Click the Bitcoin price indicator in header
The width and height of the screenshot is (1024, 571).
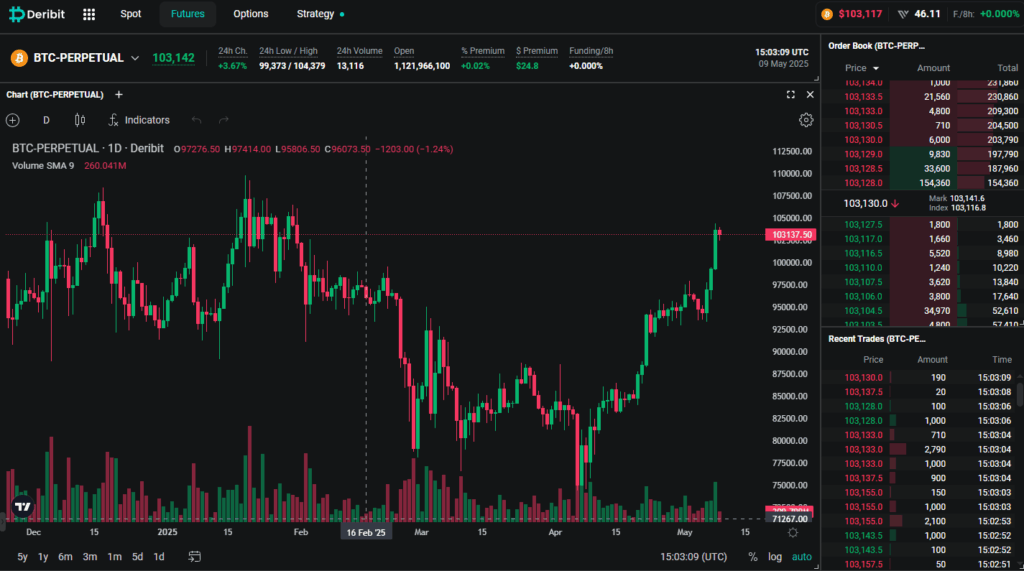[x=852, y=14]
